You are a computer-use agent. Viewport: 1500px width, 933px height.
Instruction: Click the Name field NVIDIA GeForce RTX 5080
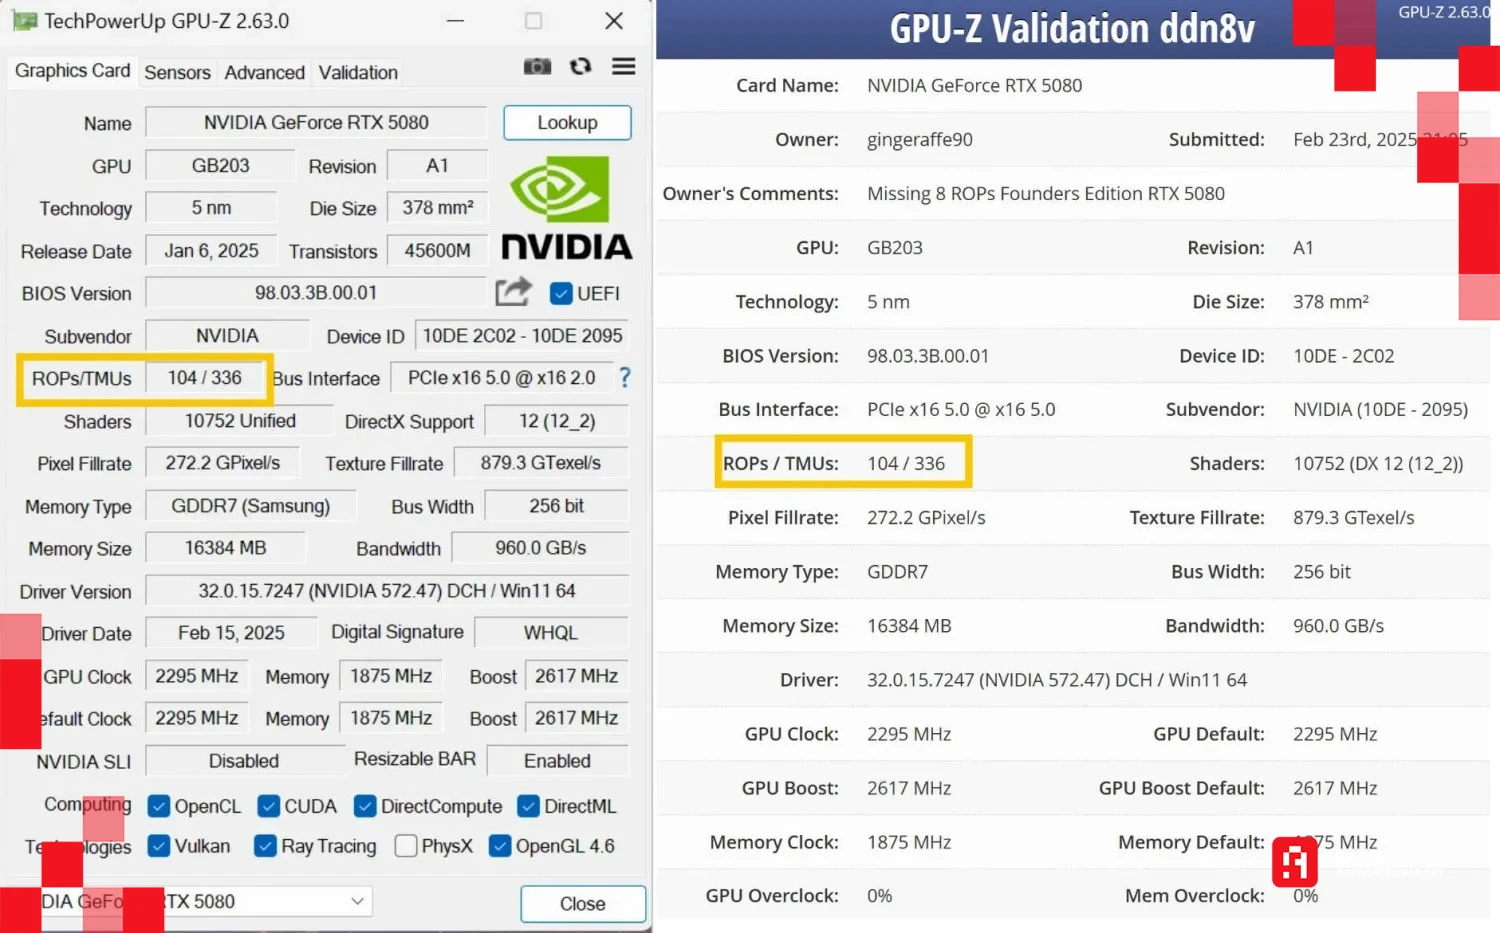point(316,122)
